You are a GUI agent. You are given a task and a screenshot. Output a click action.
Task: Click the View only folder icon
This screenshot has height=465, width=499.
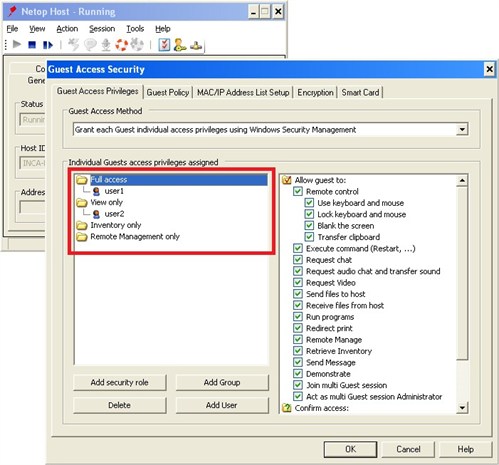[x=81, y=203]
